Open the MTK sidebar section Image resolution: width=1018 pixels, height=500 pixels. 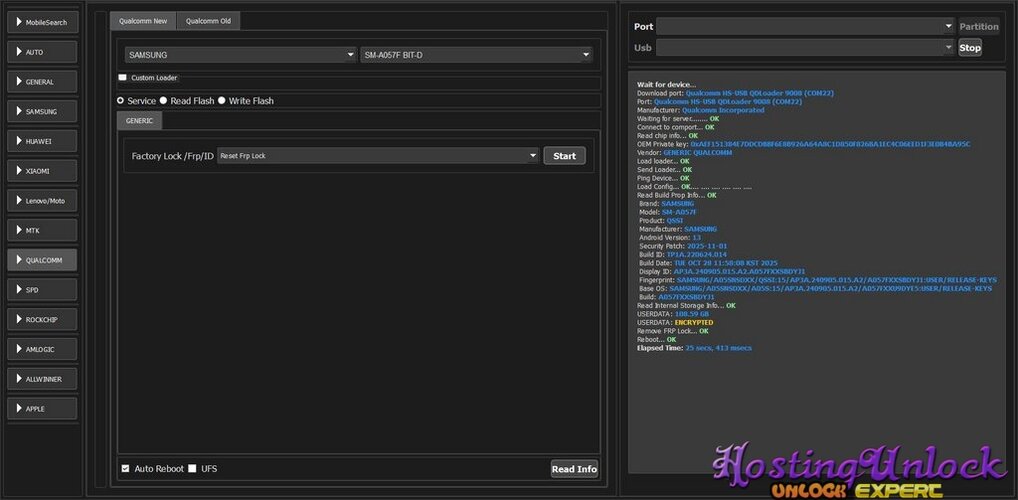42,230
